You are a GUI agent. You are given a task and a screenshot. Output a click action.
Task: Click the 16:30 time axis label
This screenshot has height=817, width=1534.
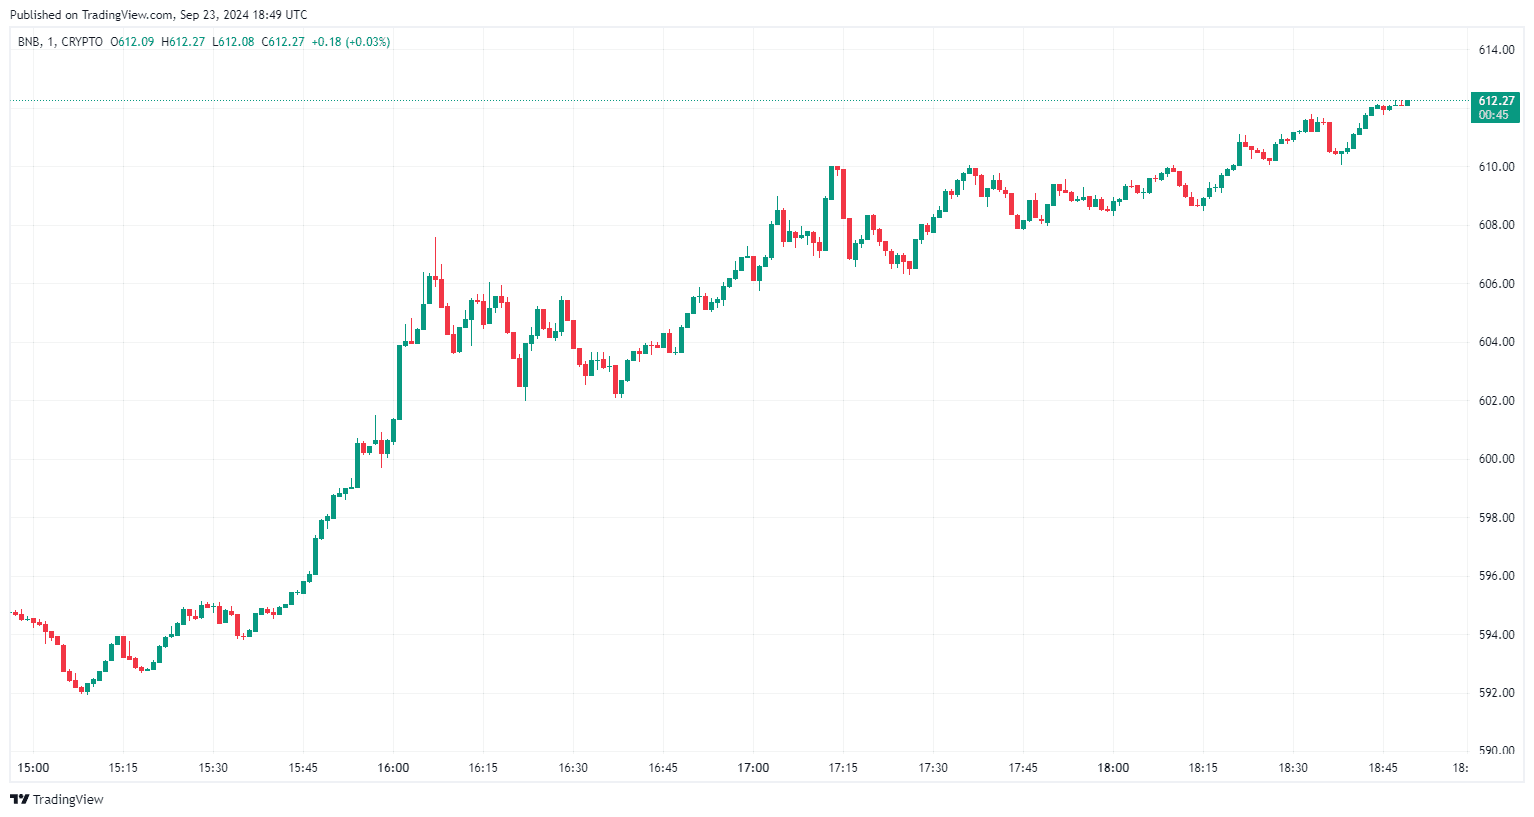point(573,768)
